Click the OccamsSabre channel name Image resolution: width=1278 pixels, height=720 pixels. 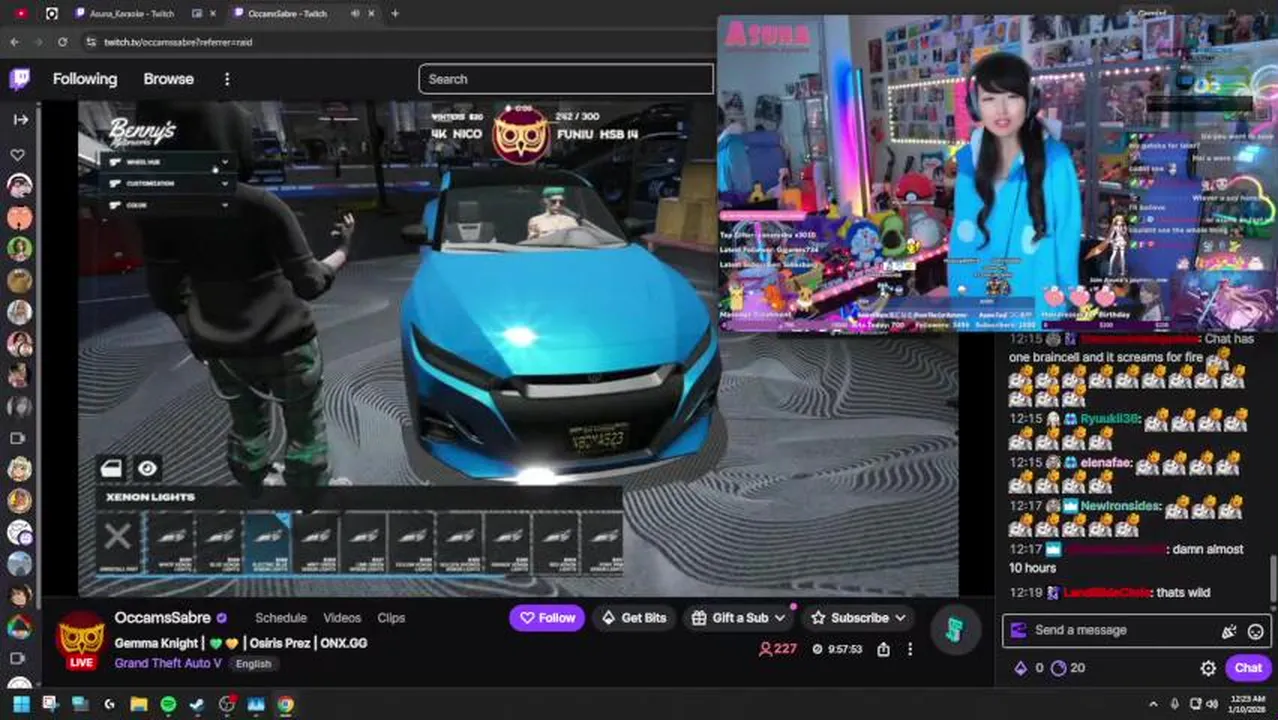click(162, 618)
